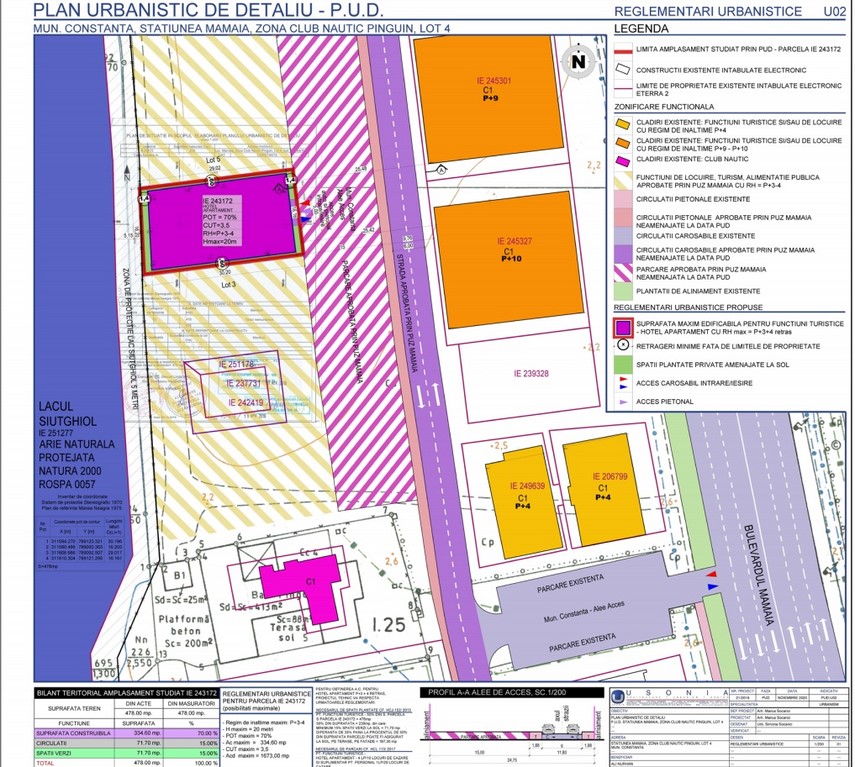Click the SUPRAFATA CONSTRUIBILA table row
Image resolution: width=855 pixels, height=767 pixels.
(x=127, y=733)
